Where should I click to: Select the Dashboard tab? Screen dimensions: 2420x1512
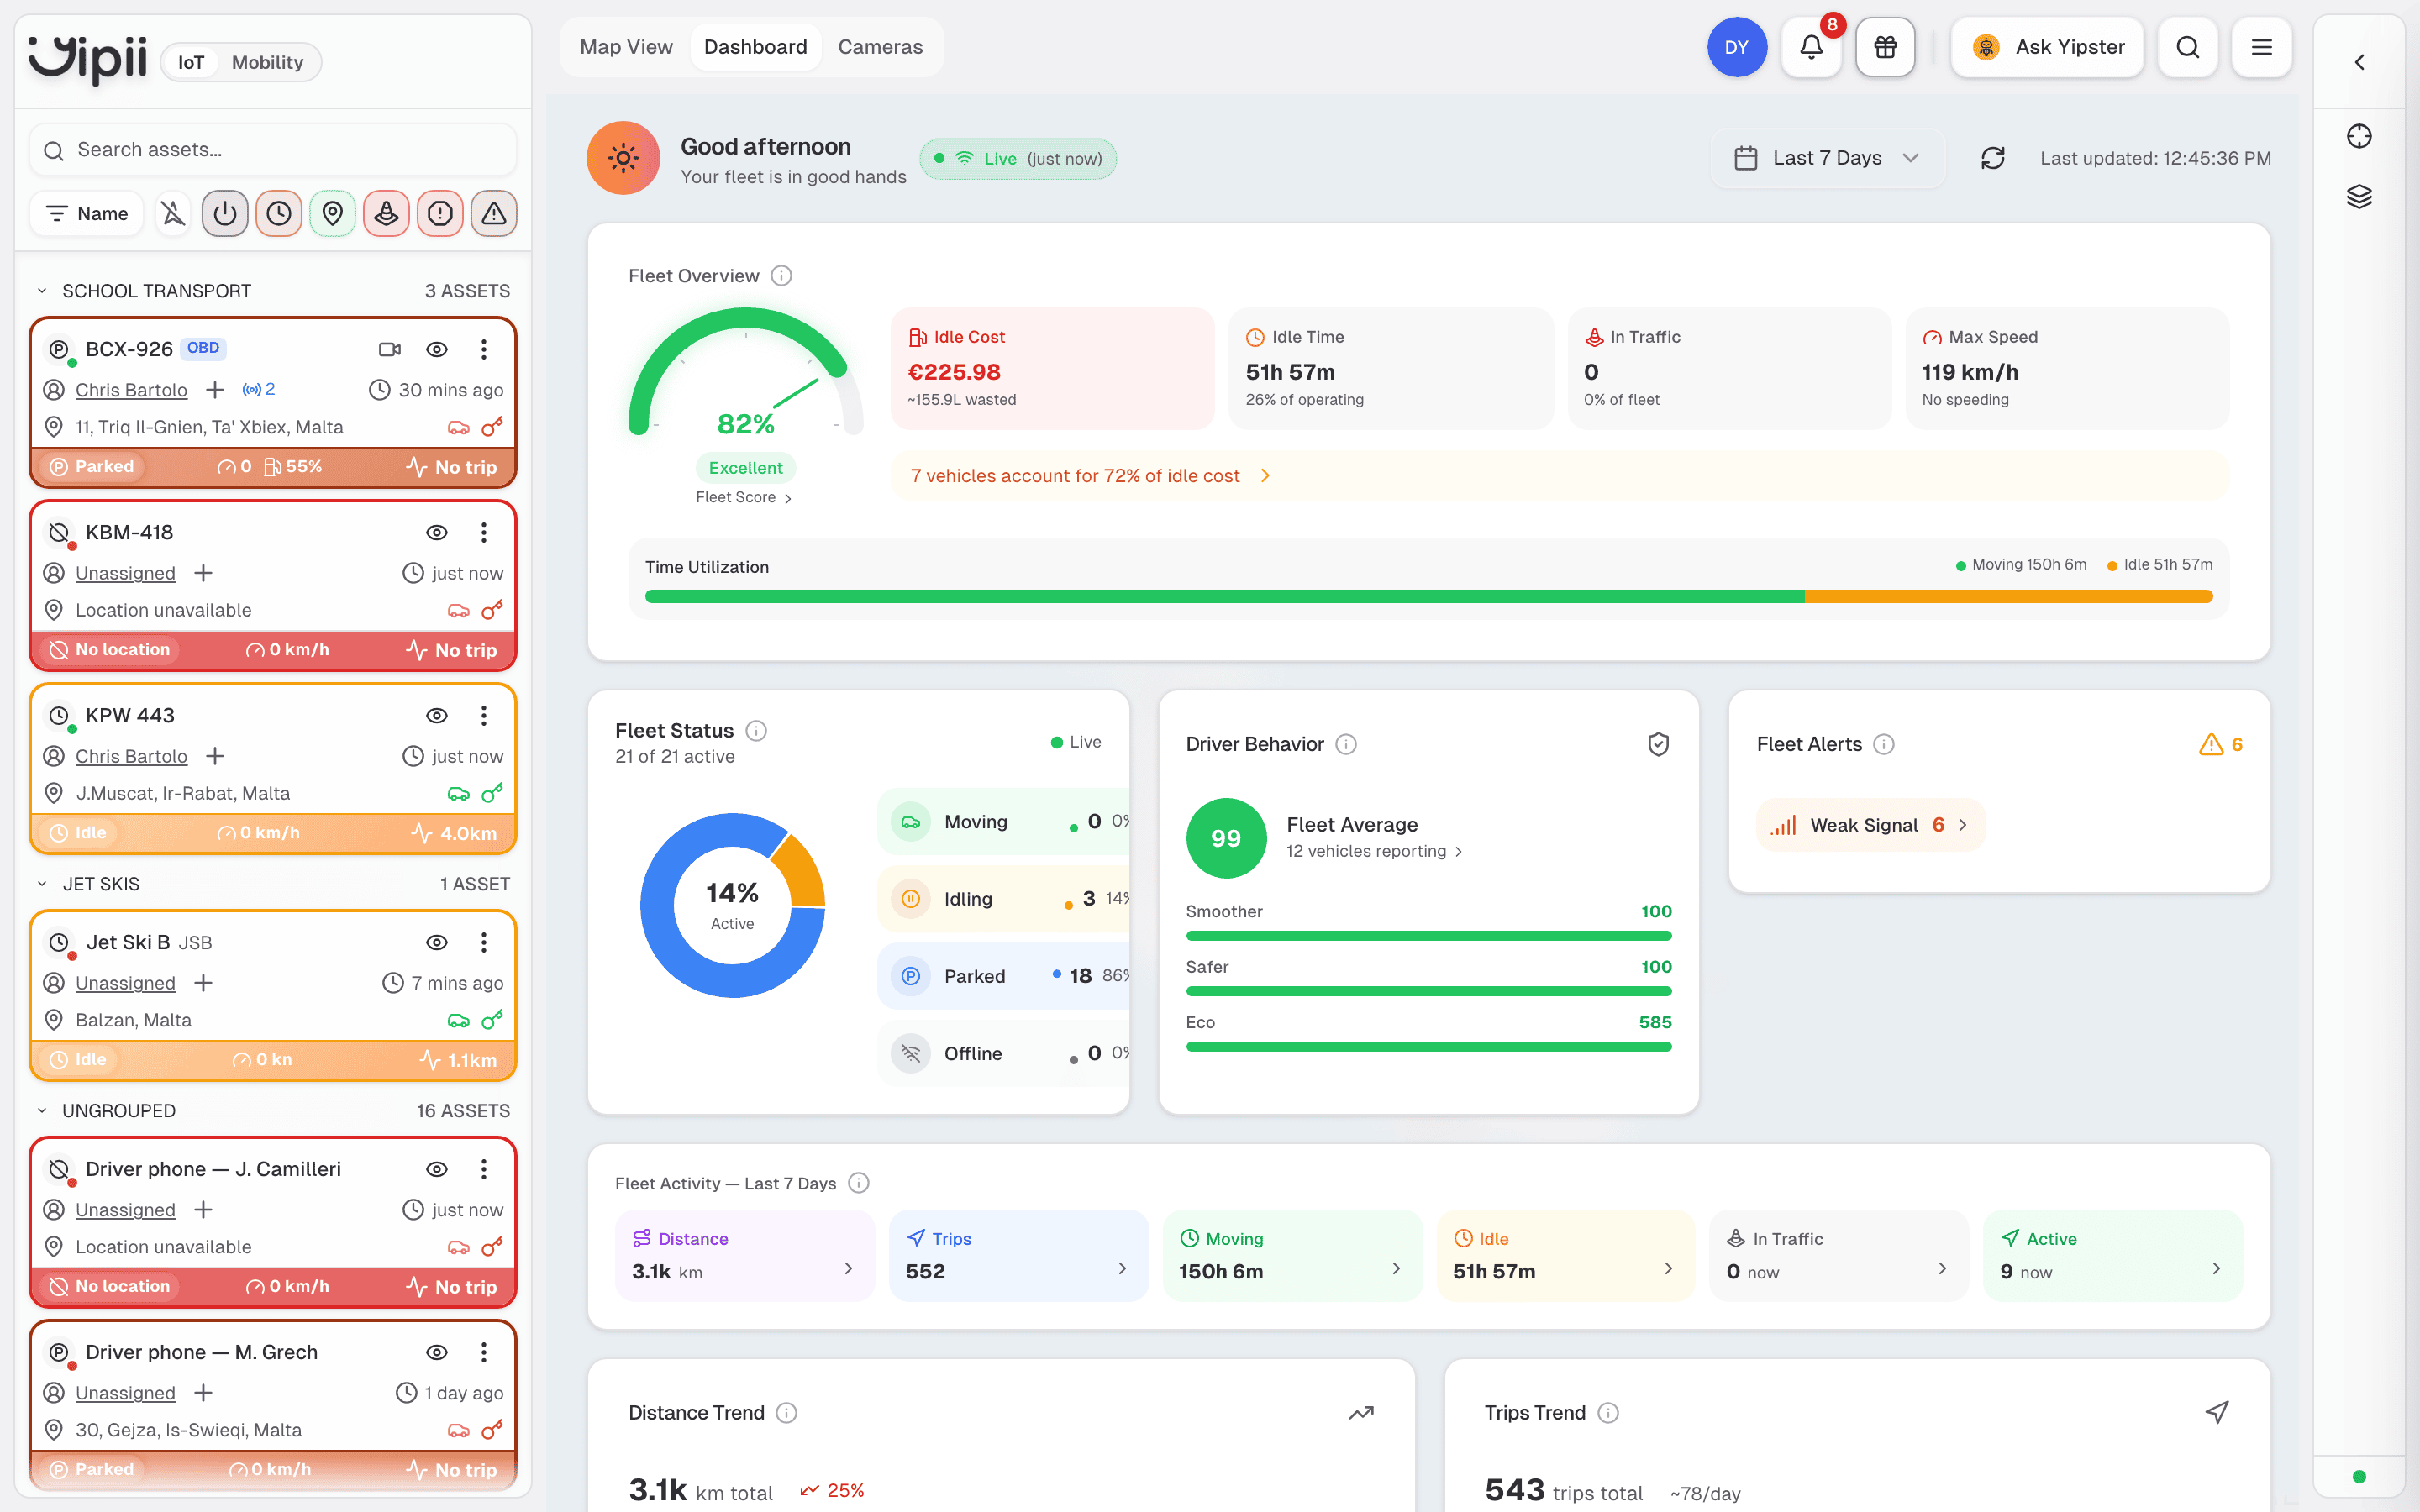[x=755, y=47]
